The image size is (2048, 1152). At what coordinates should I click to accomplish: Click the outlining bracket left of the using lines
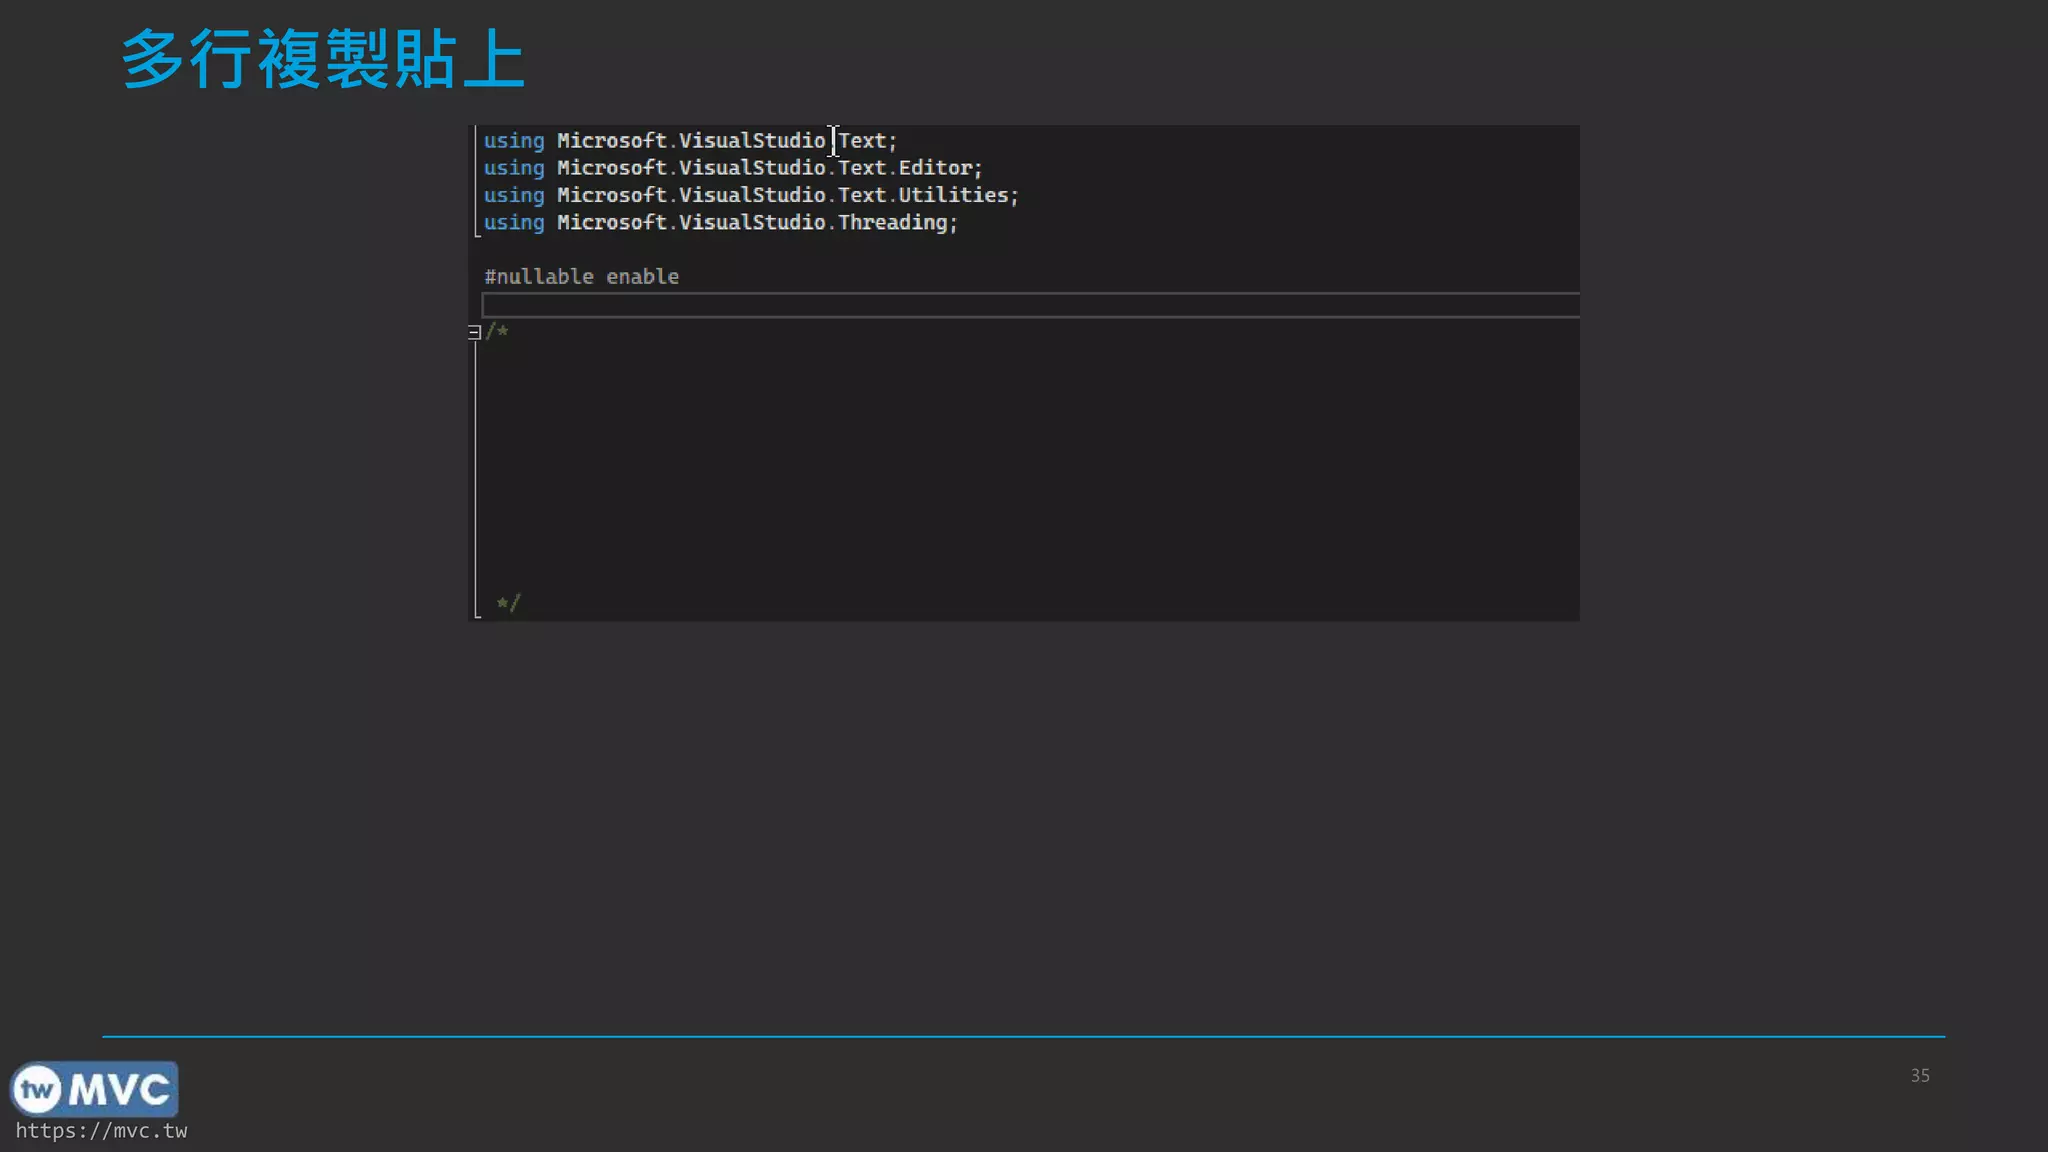[x=475, y=180]
